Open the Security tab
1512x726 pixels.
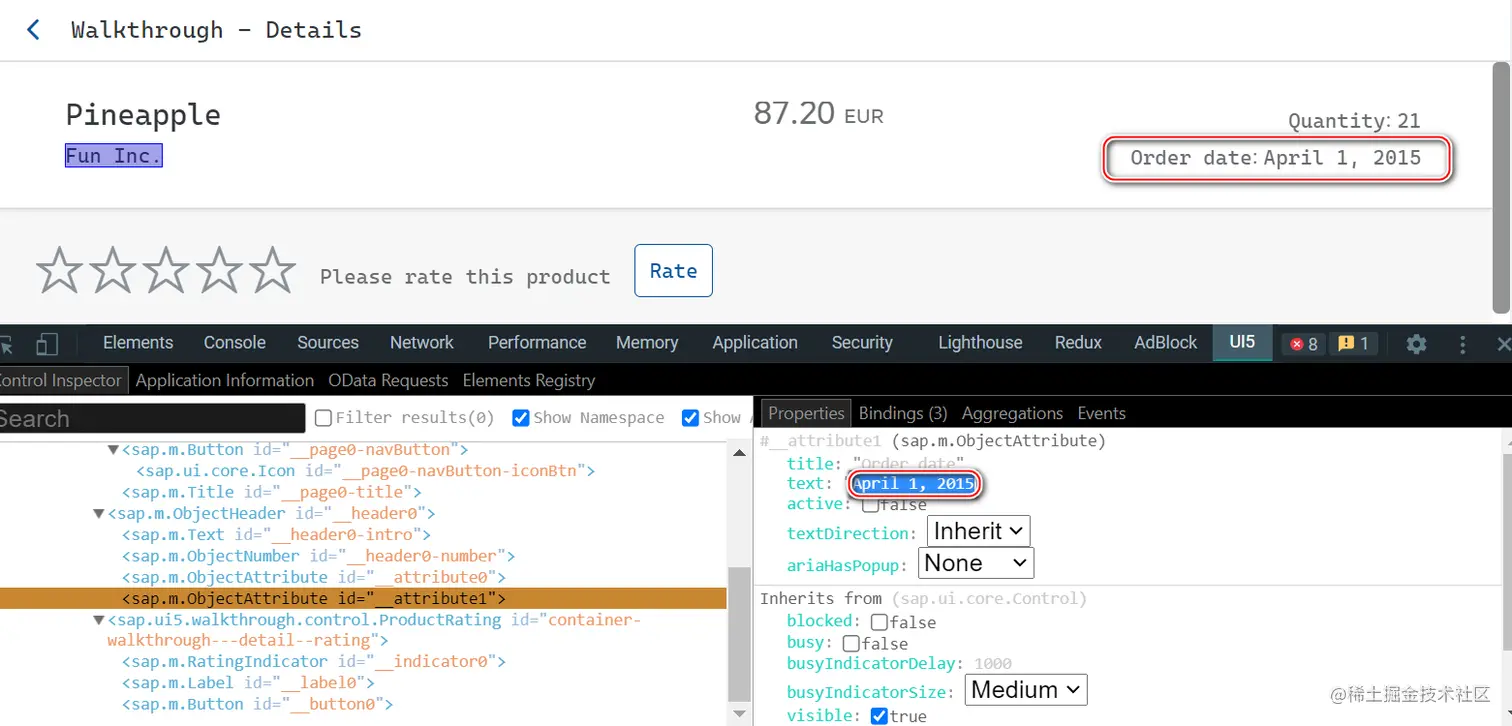862,342
